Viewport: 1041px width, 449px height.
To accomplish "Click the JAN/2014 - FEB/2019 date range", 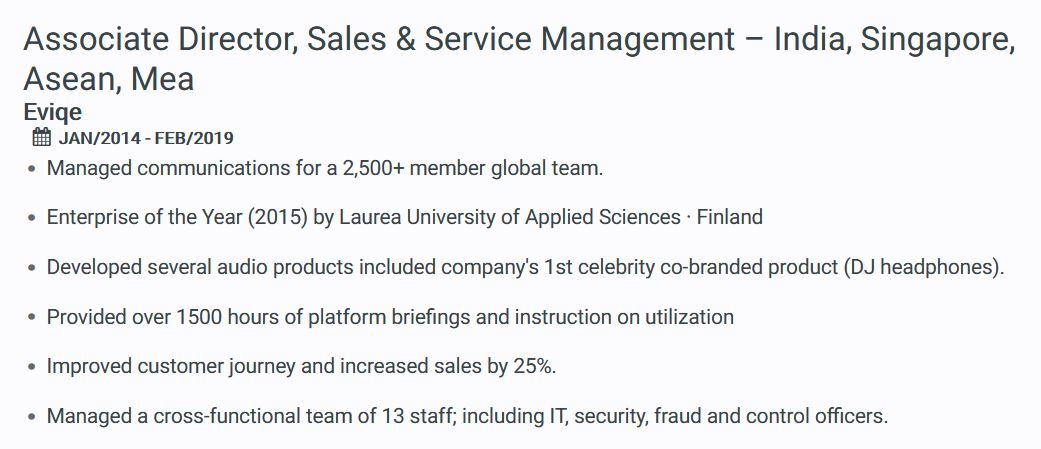I will [146, 138].
